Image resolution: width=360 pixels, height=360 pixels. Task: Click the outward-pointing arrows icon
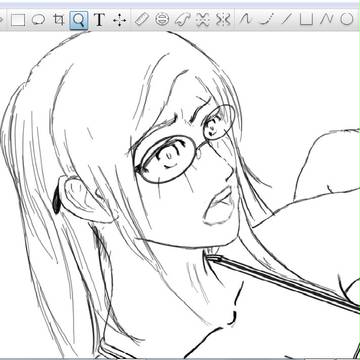point(223,19)
